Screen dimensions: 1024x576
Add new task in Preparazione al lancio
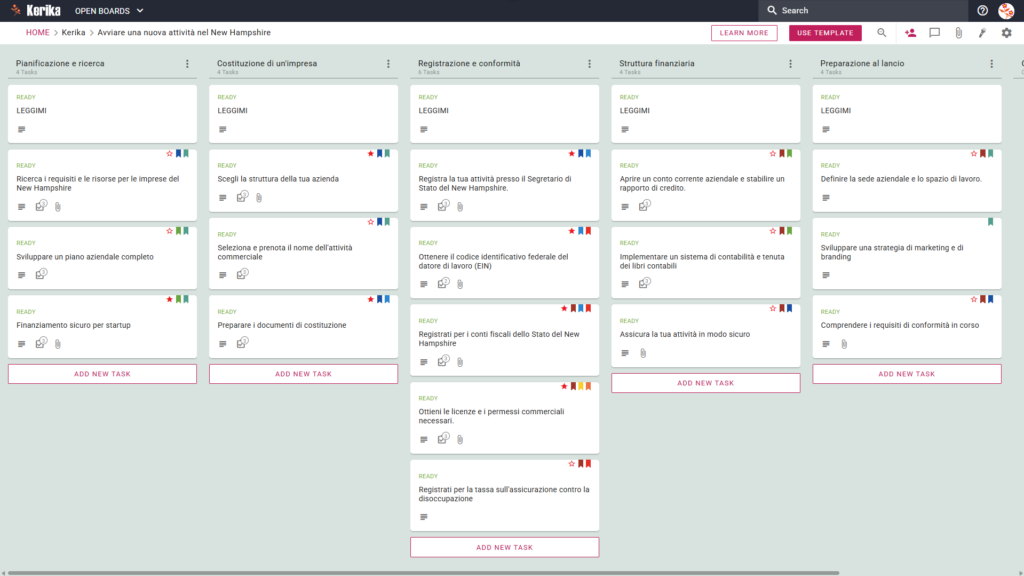click(x=906, y=374)
